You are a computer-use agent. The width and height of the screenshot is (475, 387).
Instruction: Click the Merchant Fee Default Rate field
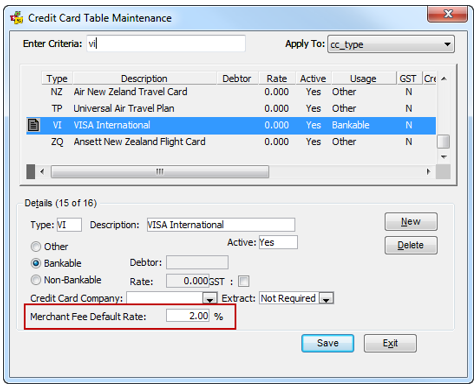(188, 316)
